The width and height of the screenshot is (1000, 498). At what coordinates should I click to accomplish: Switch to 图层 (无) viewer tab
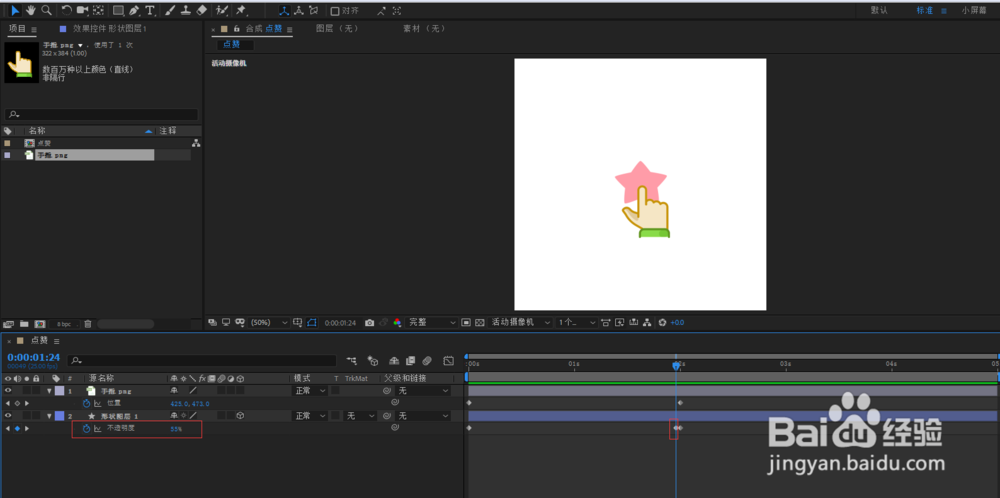point(337,29)
